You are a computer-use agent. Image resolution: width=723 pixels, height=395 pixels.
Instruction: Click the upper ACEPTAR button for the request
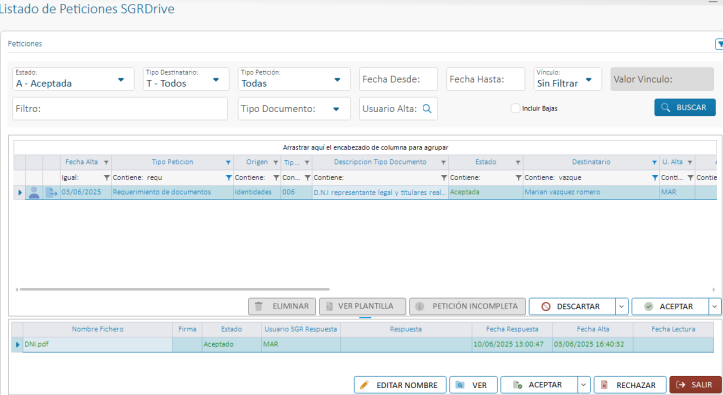(x=670, y=307)
